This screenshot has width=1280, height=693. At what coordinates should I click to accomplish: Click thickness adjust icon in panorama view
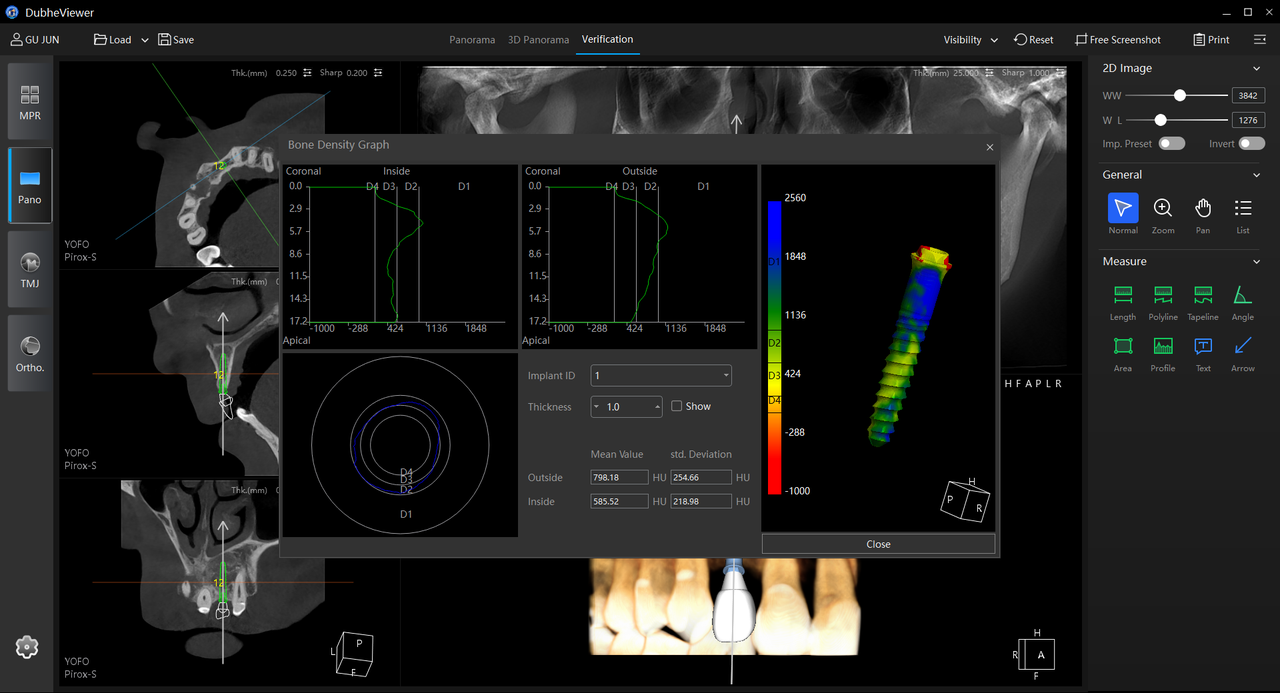point(989,73)
